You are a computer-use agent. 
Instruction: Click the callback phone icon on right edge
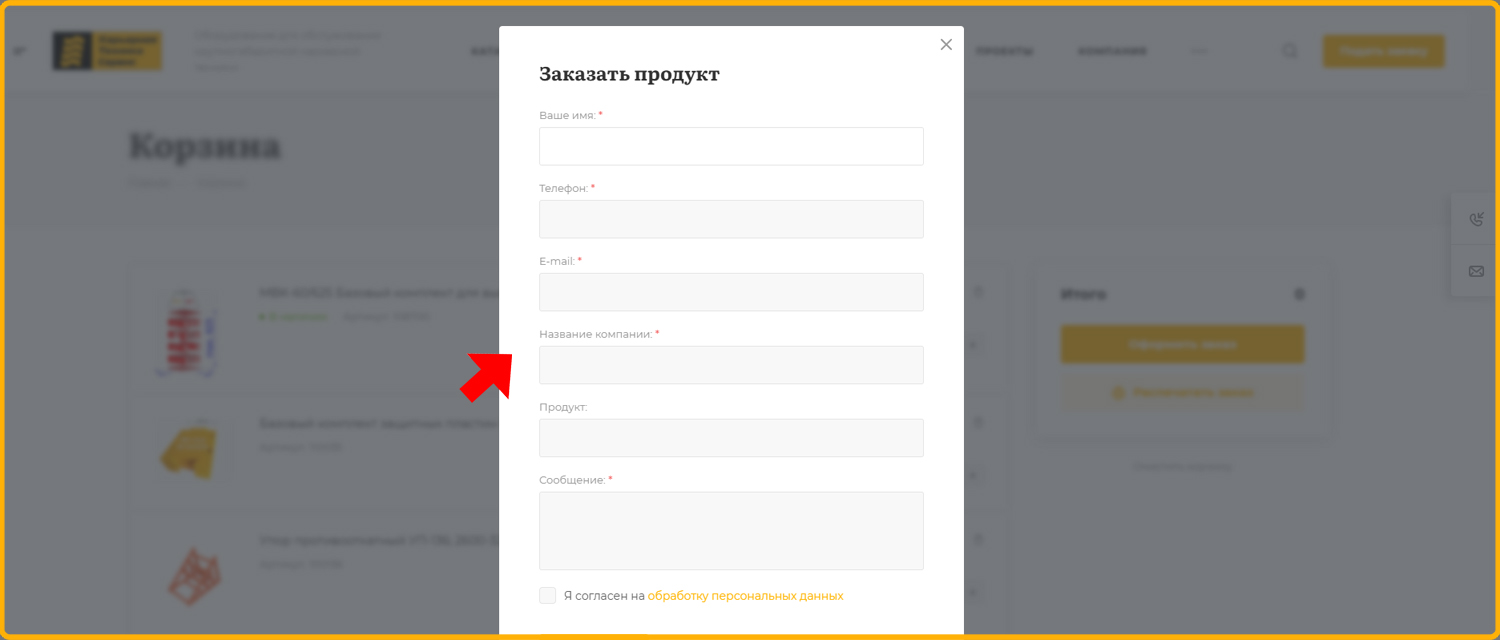pos(1476,220)
